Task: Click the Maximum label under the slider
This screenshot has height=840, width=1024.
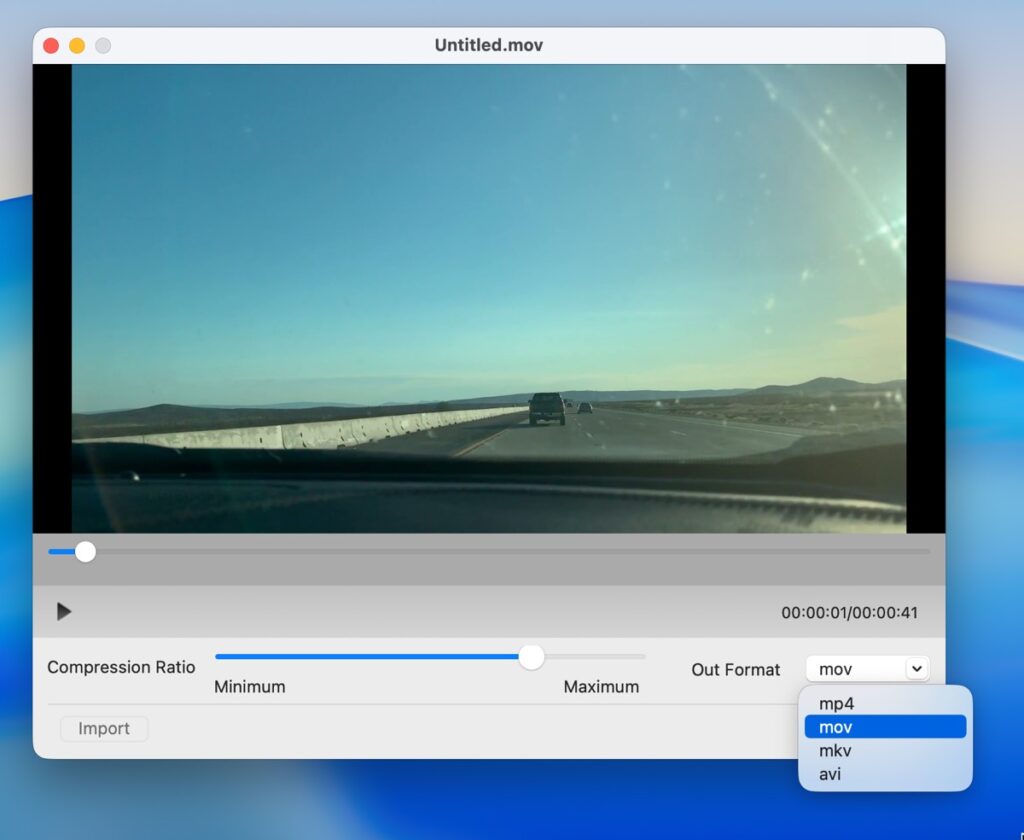Action: (601, 687)
